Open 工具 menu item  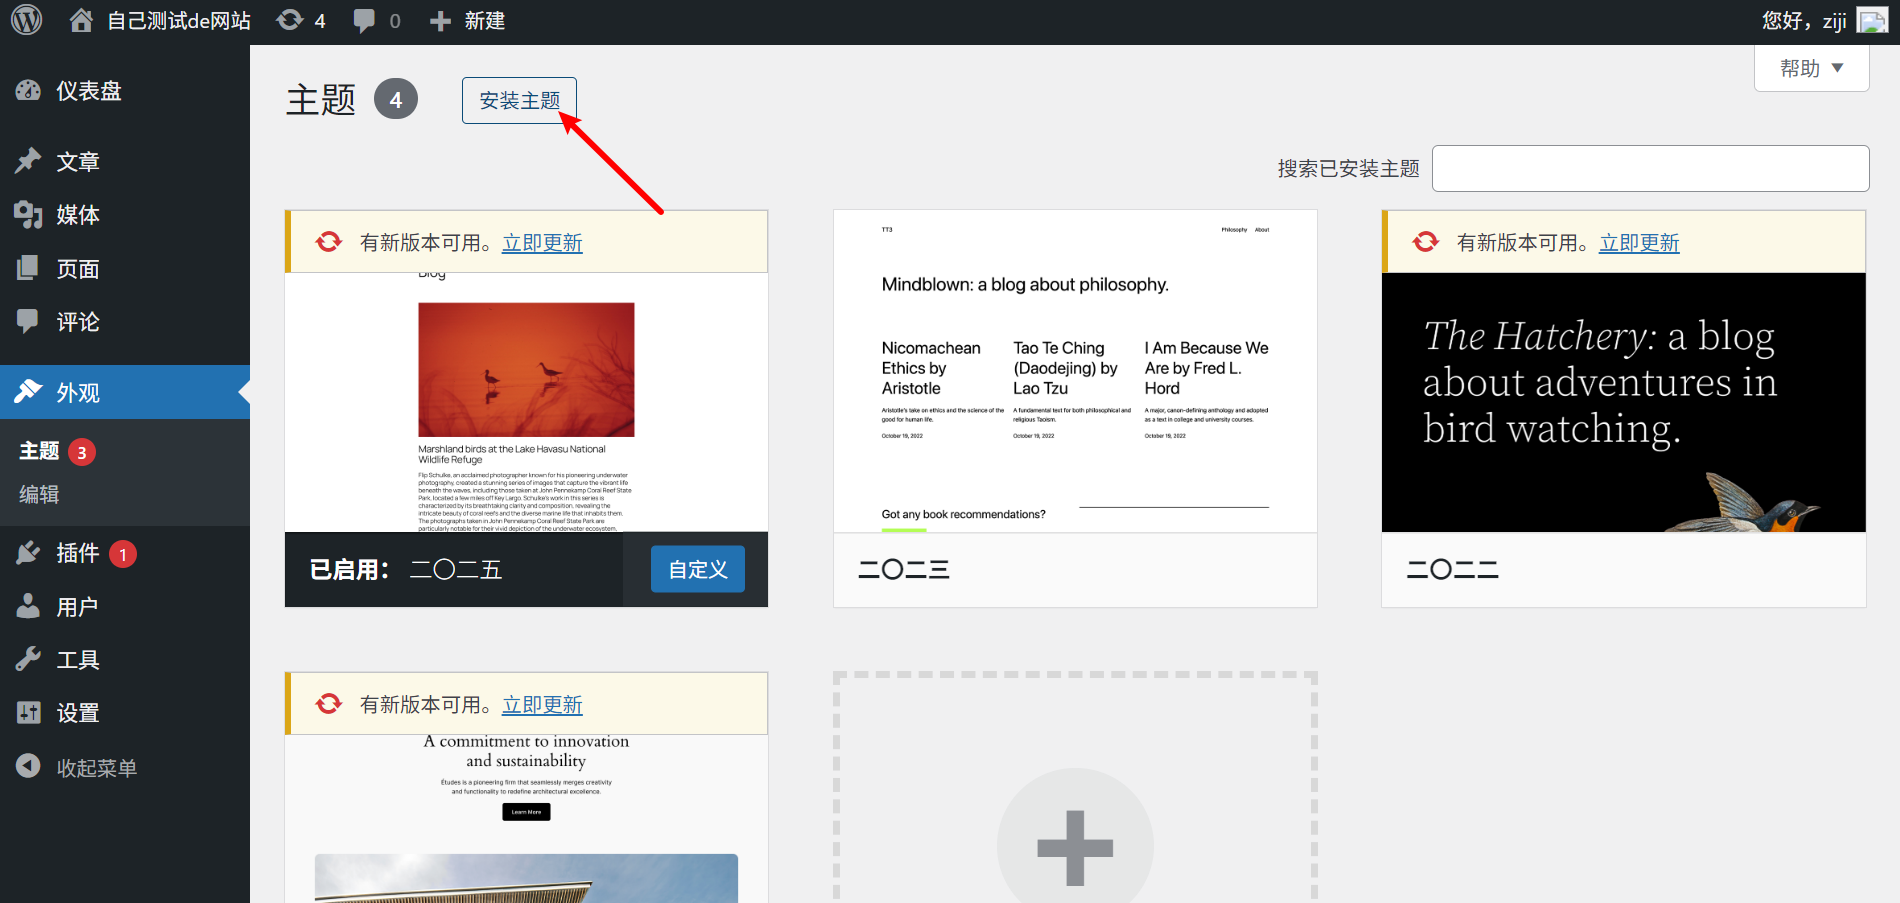[x=125, y=659]
